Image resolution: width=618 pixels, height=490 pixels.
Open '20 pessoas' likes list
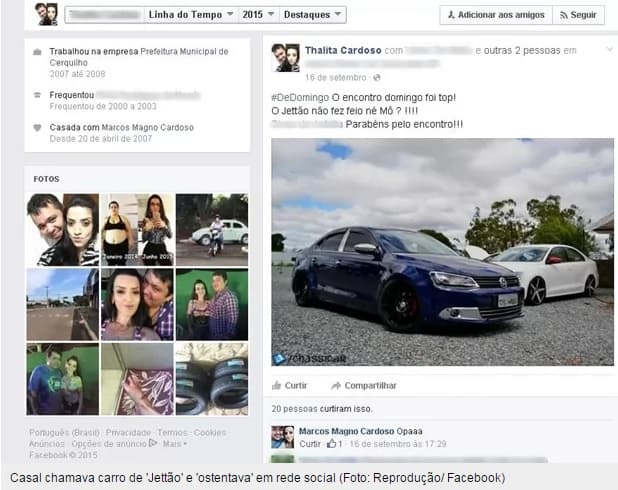coord(294,409)
